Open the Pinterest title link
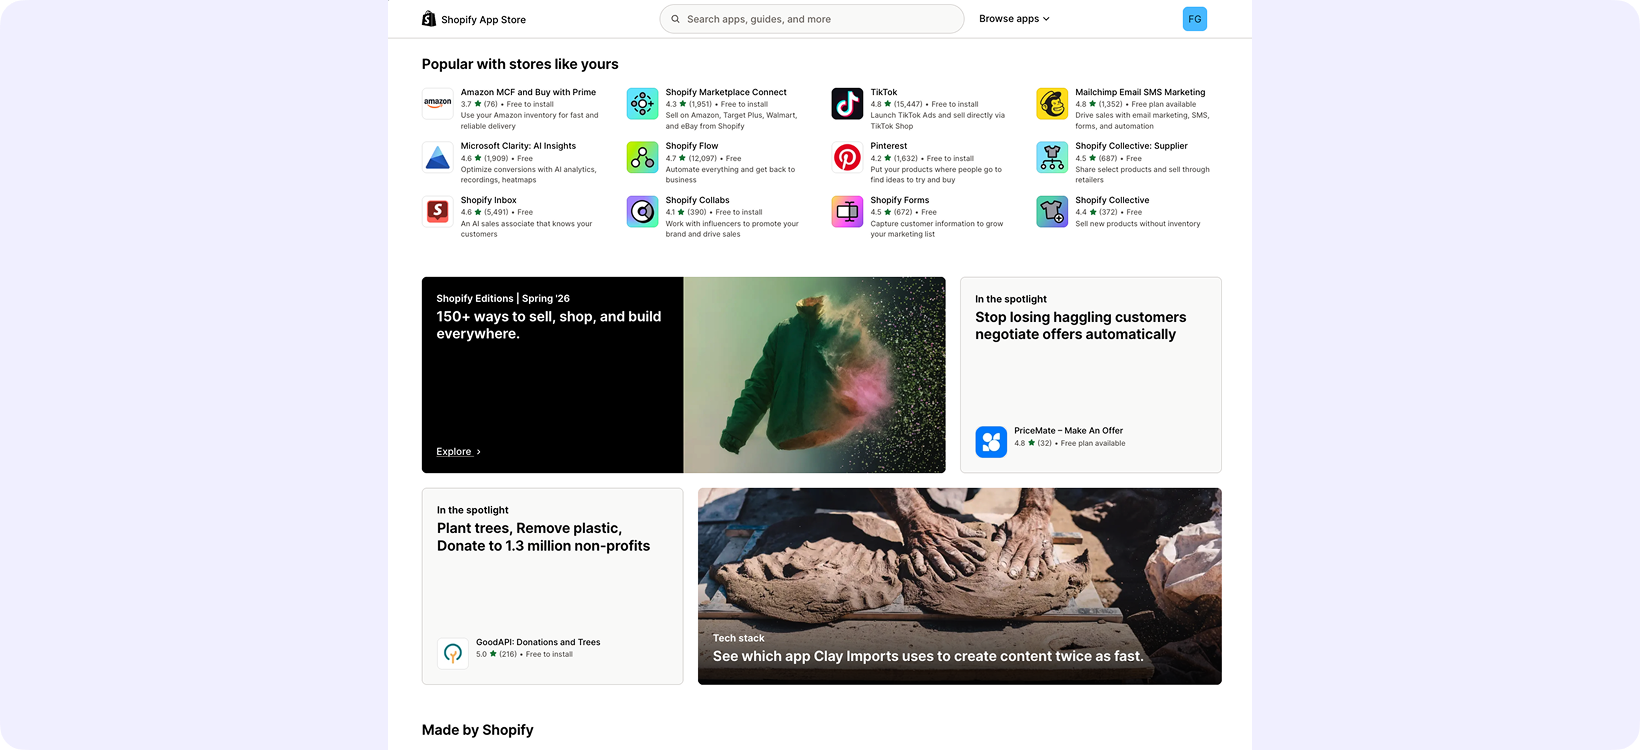Image resolution: width=1640 pixels, height=750 pixels. click(x=889, y=146)
